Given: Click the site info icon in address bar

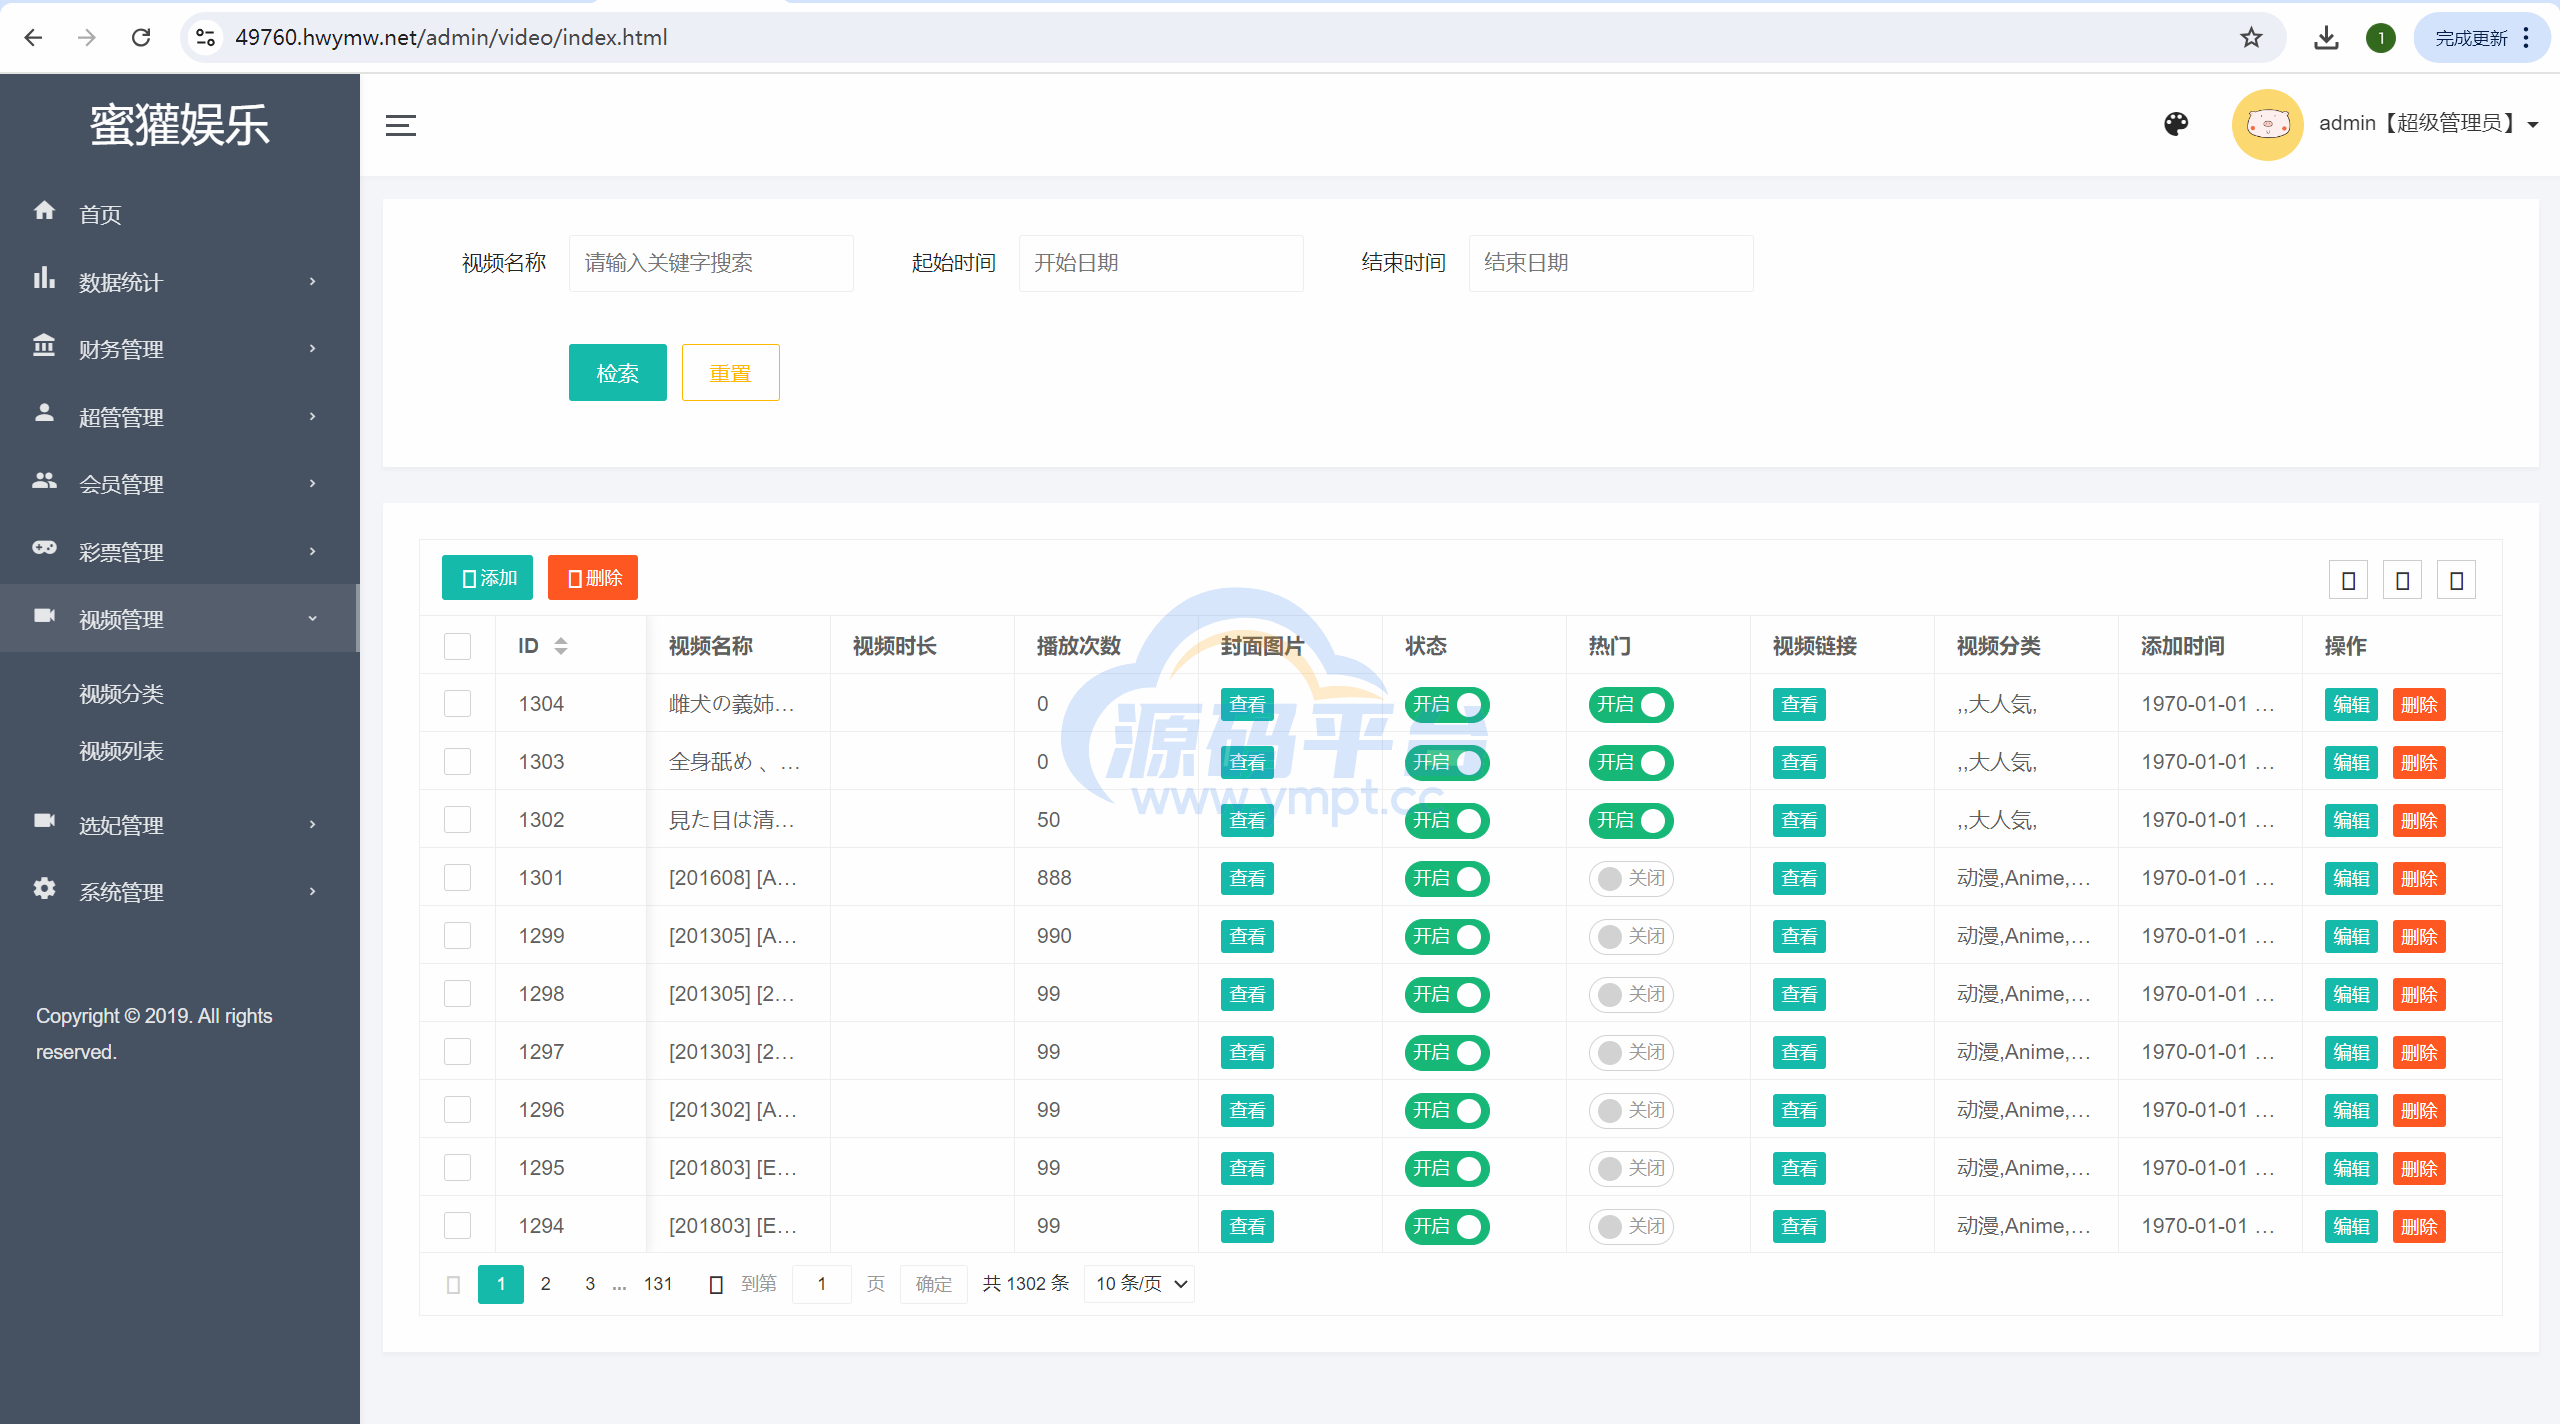Looking at the screenshot, I should (x=205, y=38).
